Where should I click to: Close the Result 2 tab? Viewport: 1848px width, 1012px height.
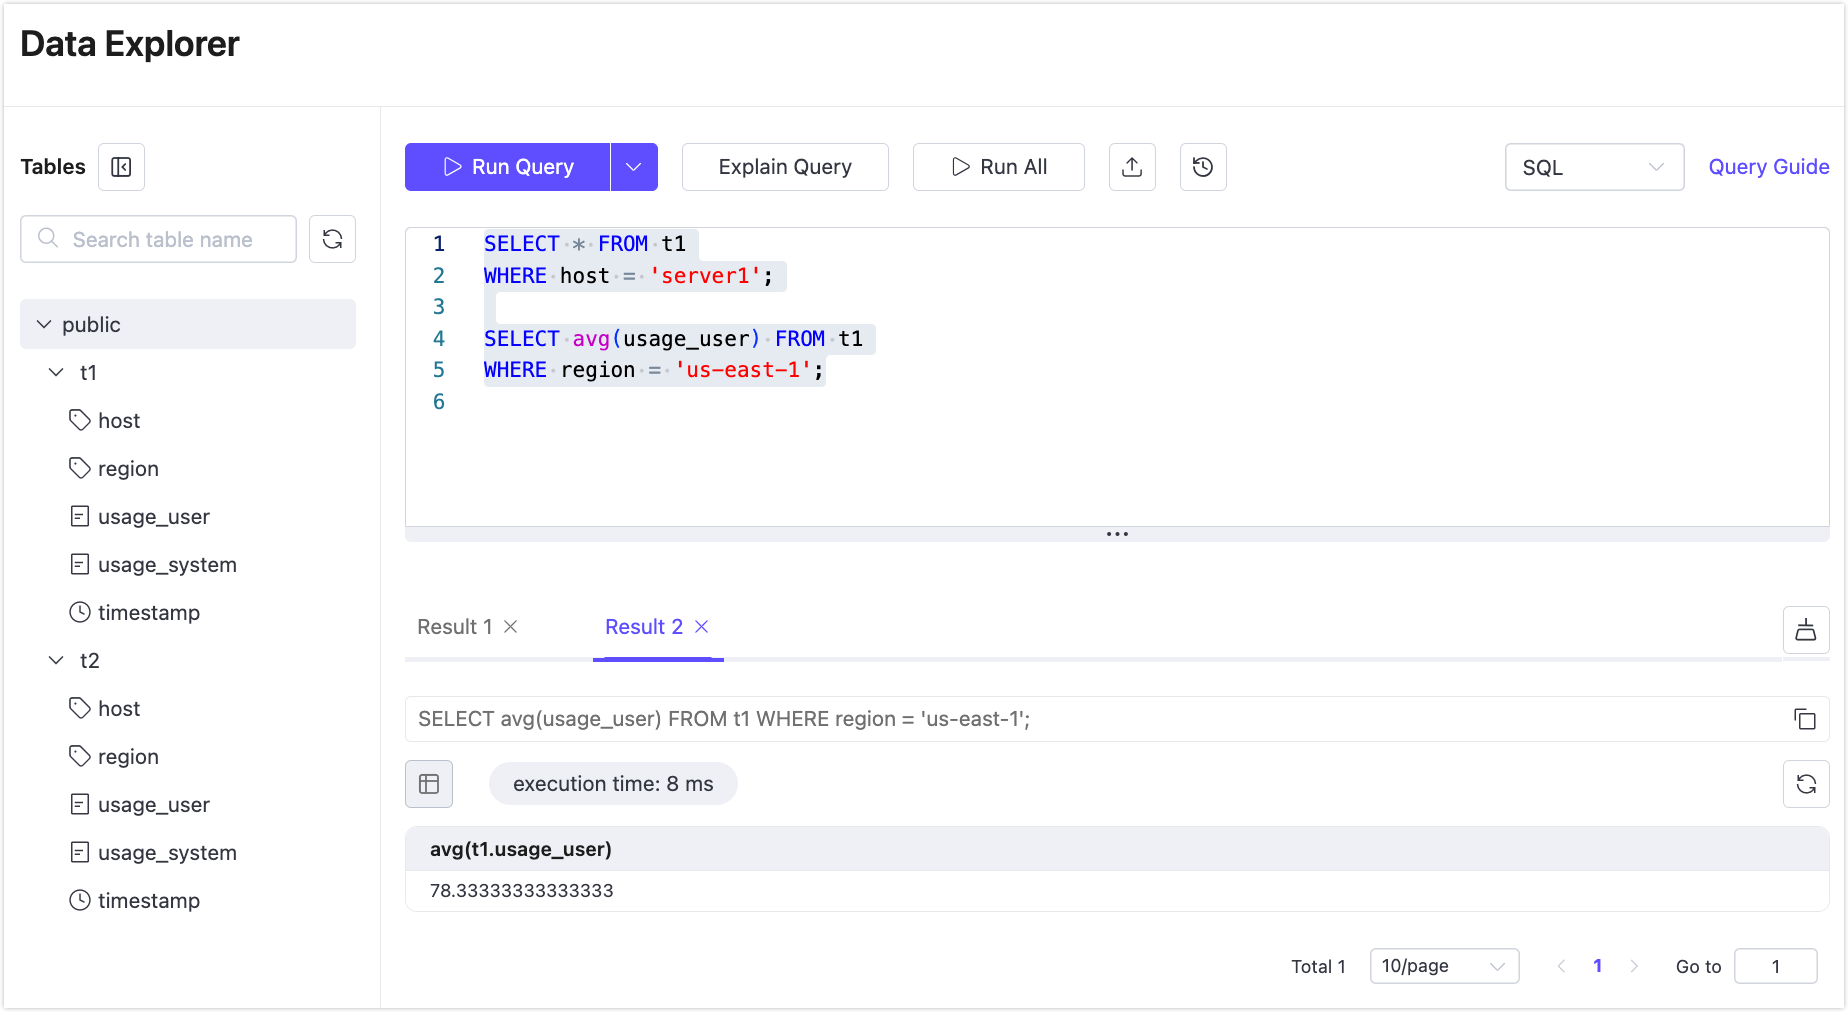click(x=701, y=627)
